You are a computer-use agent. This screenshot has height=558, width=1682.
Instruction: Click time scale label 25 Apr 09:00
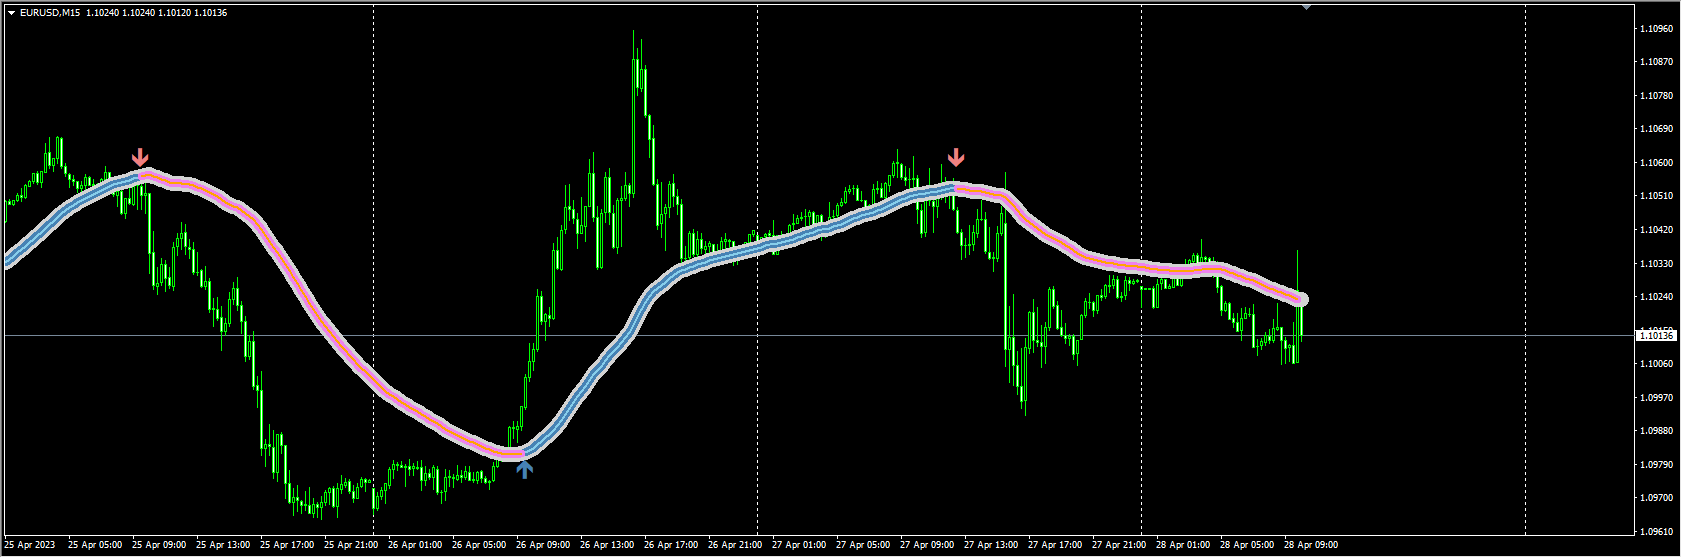click(x=159, y=545)
